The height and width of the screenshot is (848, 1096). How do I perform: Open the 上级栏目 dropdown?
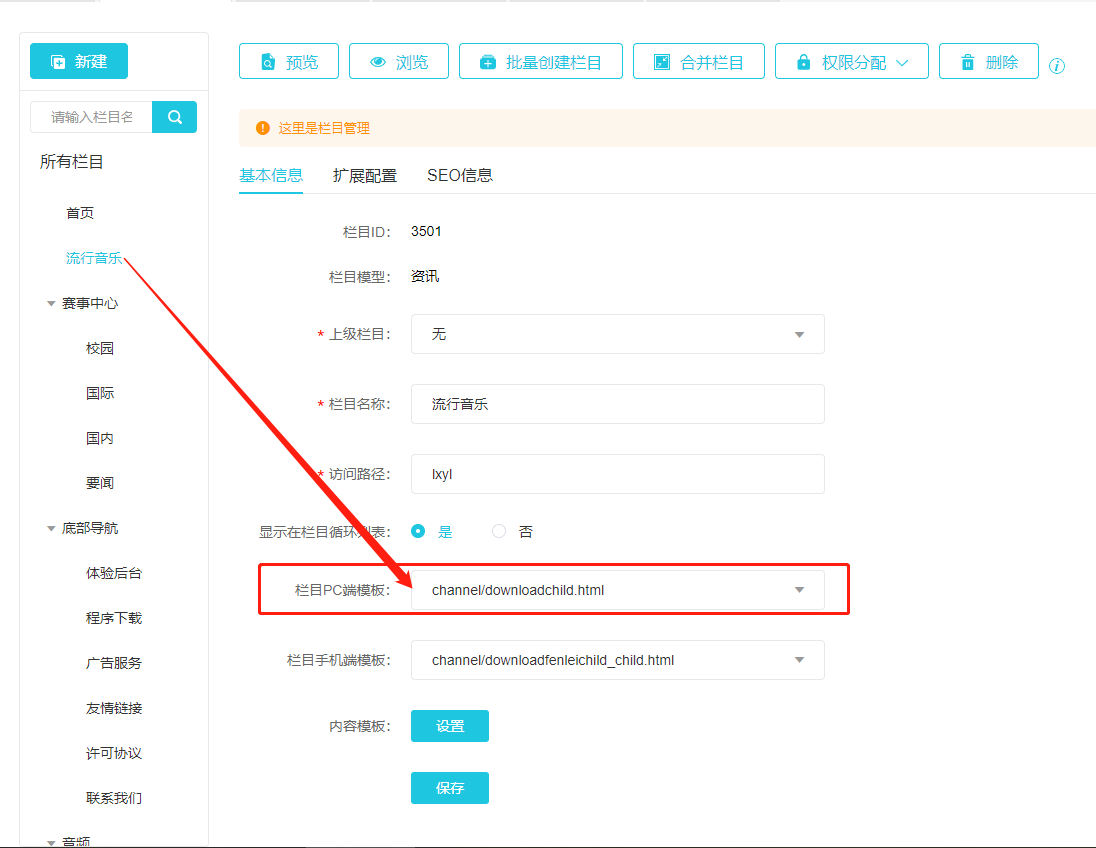pyautogui.click(x=618, y=334)
